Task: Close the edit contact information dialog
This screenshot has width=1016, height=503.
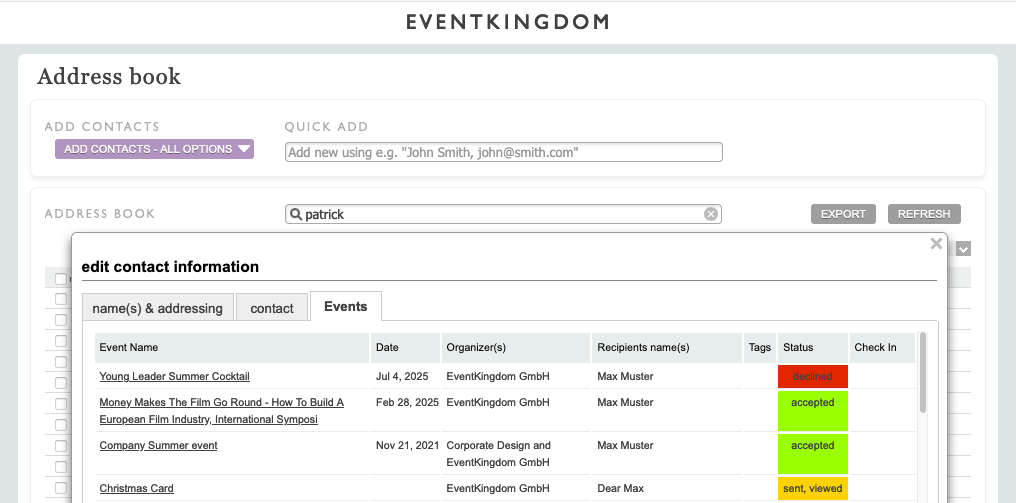Action: (x=936, y=243)
